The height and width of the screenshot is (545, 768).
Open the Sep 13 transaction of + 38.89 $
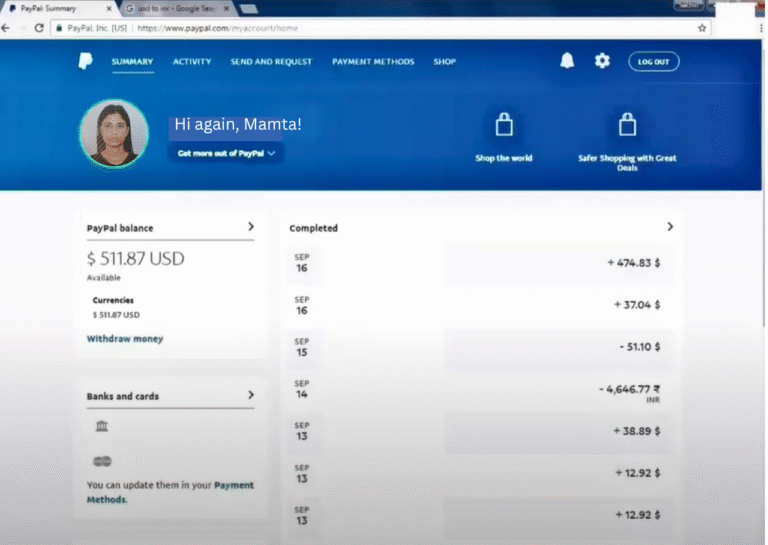pos(480,431)
